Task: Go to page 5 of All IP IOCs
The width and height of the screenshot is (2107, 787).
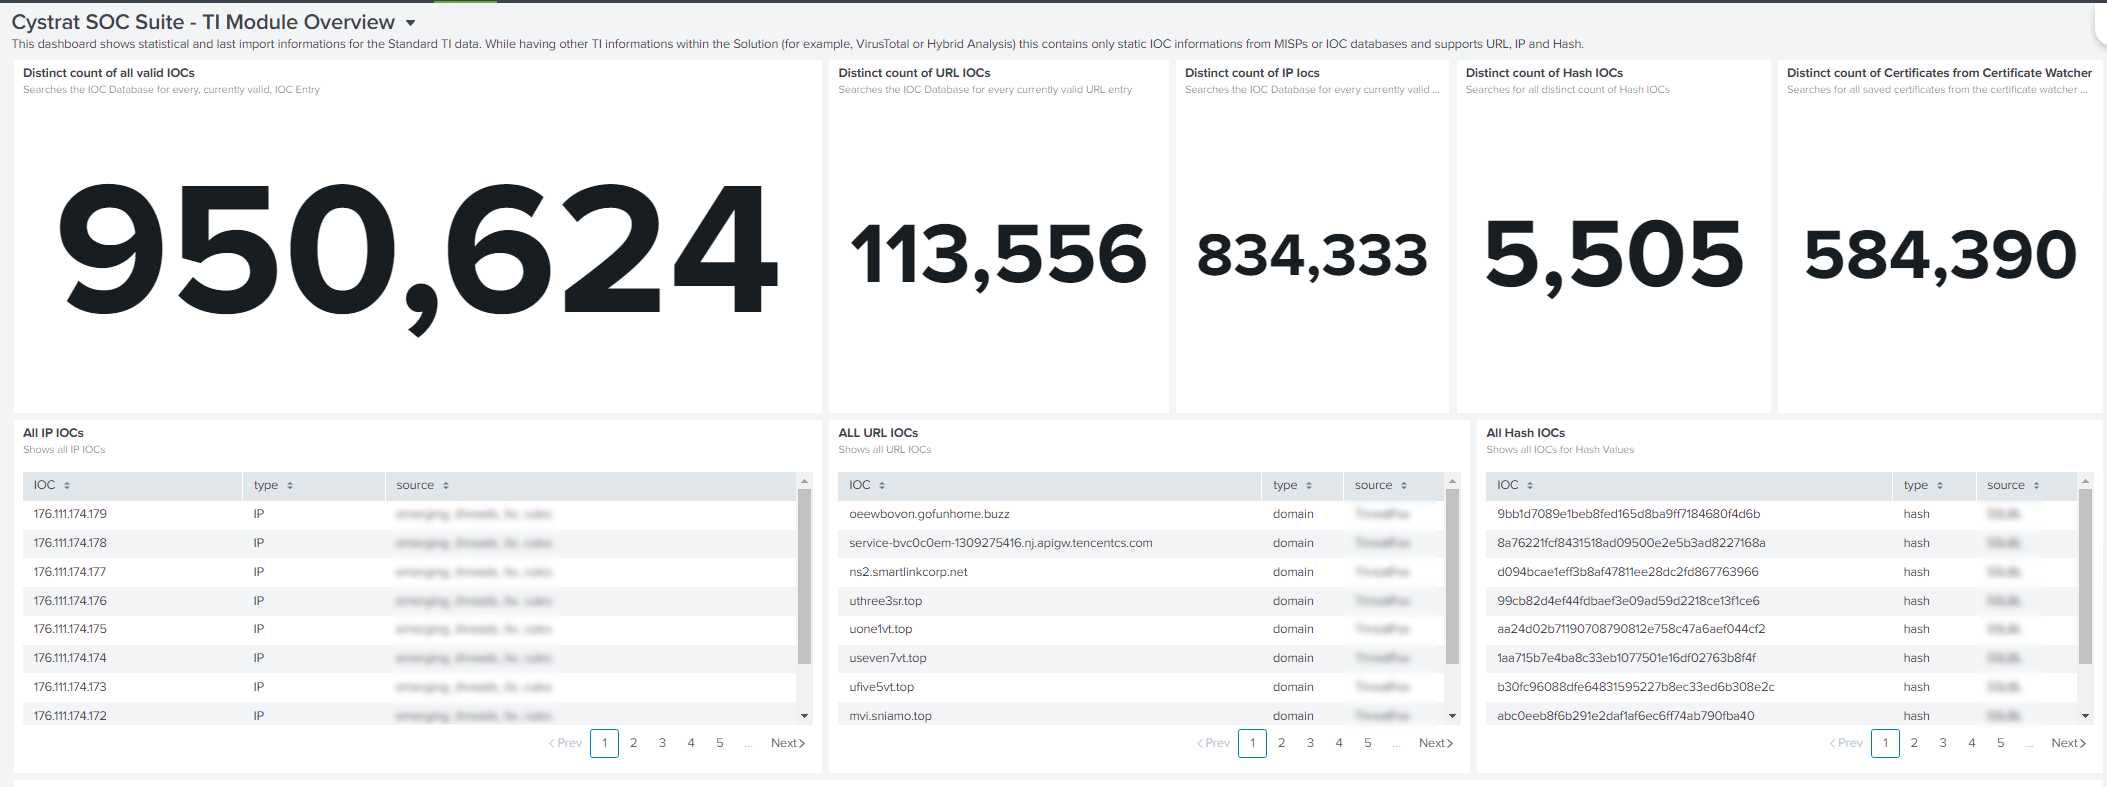Action: coord(720,743)
